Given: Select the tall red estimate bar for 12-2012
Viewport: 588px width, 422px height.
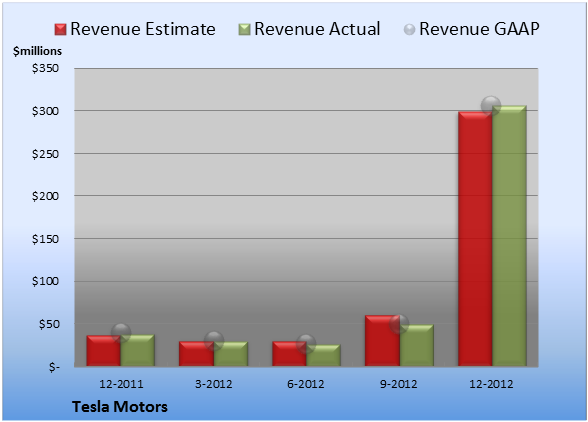Looking at the screenshot, I should [x=475, y=239].
